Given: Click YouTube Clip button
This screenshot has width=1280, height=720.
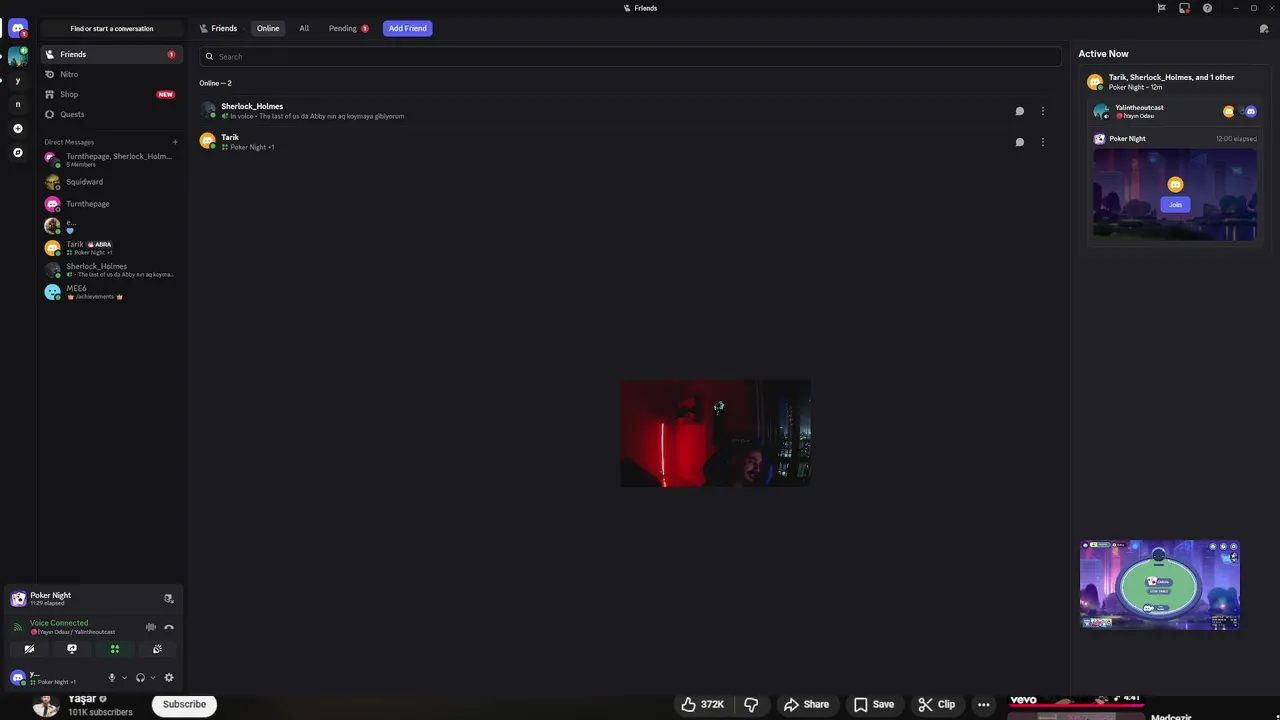Looking at the screenshot, I should pos(936,704).
